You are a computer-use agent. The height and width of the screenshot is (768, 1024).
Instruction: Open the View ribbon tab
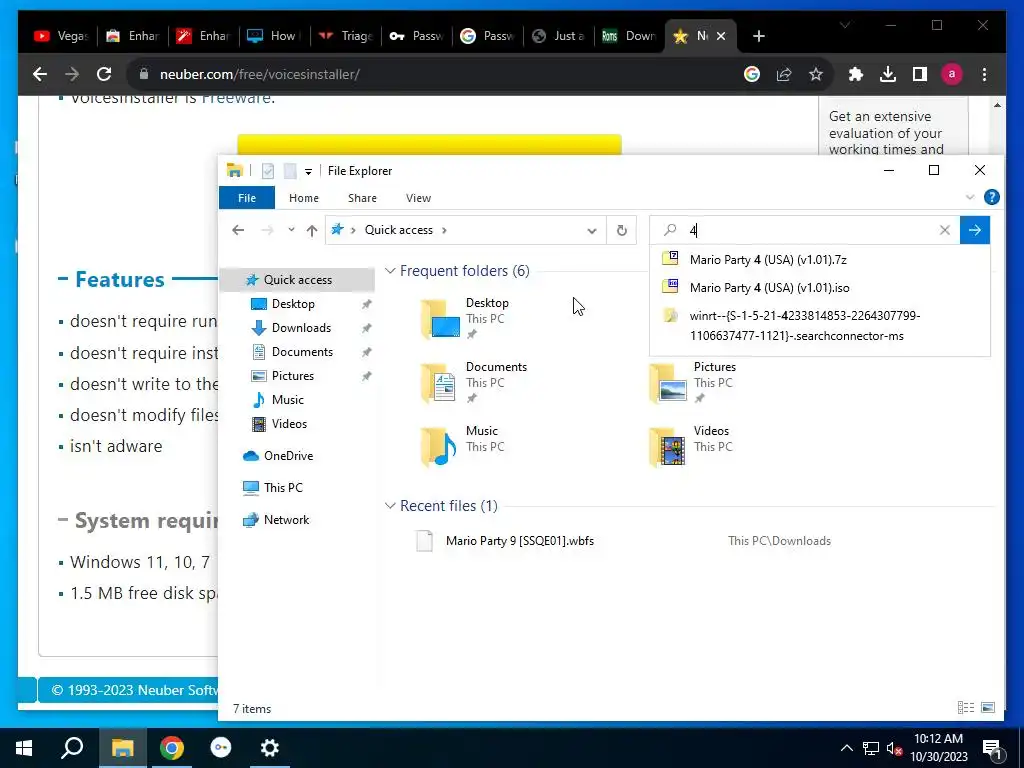click(418, 198)
